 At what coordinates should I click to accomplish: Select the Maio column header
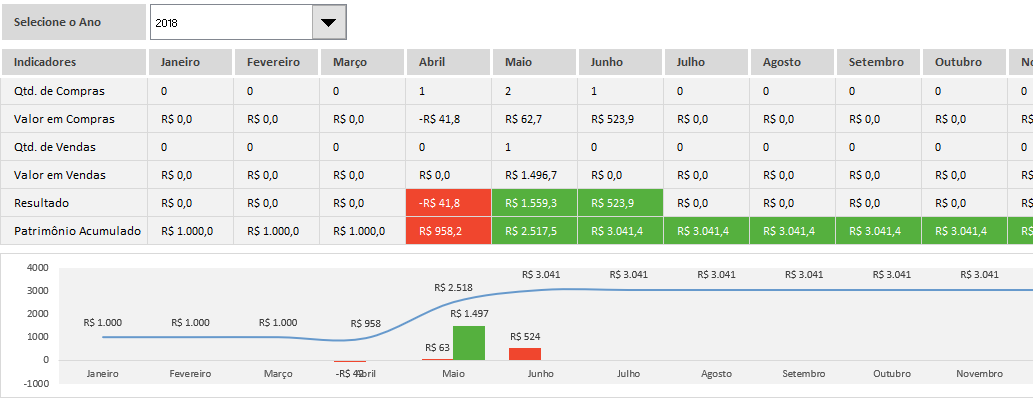(x=534, y=62)
